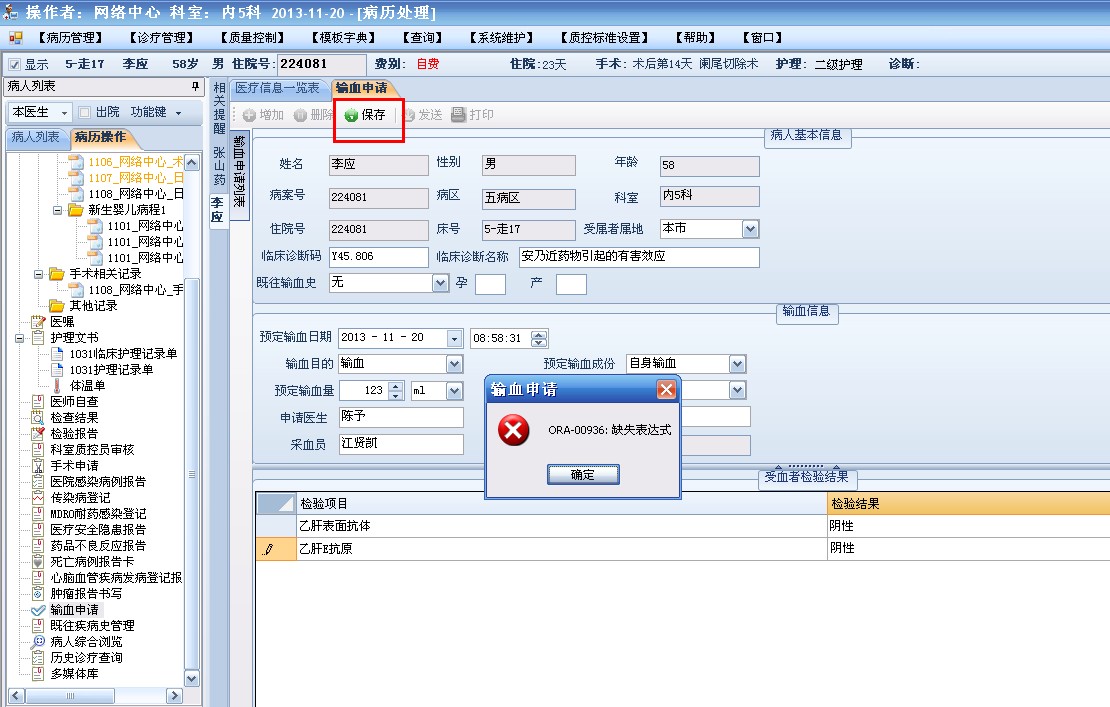Open the 诊疗管理 menu

(161, 38)
